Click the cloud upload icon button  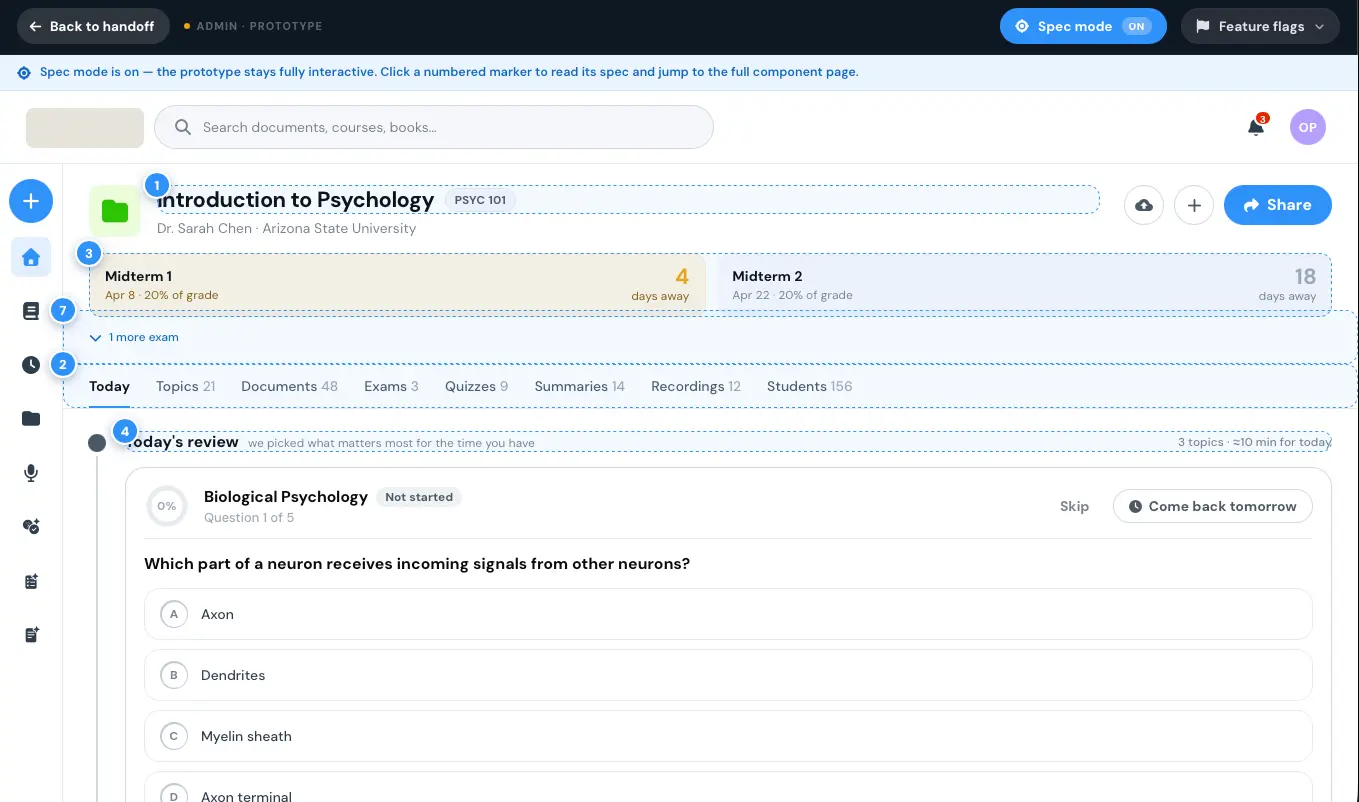[1144, 205]
